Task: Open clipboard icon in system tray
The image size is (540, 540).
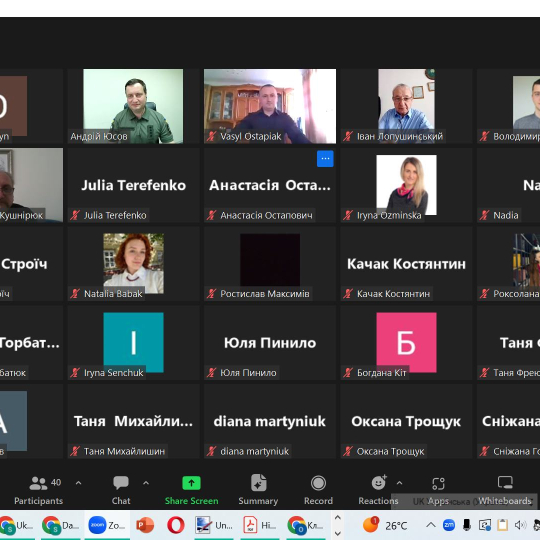Action: [502, 525]
